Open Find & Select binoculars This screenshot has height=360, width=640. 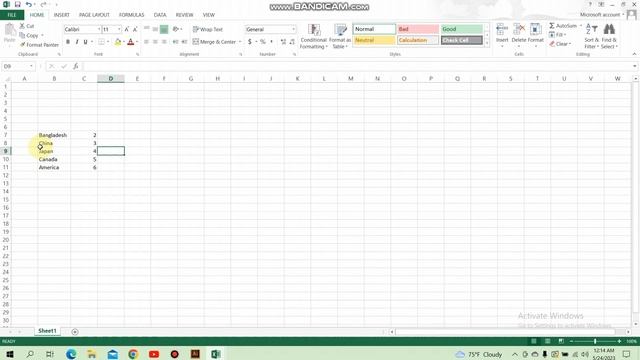(x=609, y=36)
